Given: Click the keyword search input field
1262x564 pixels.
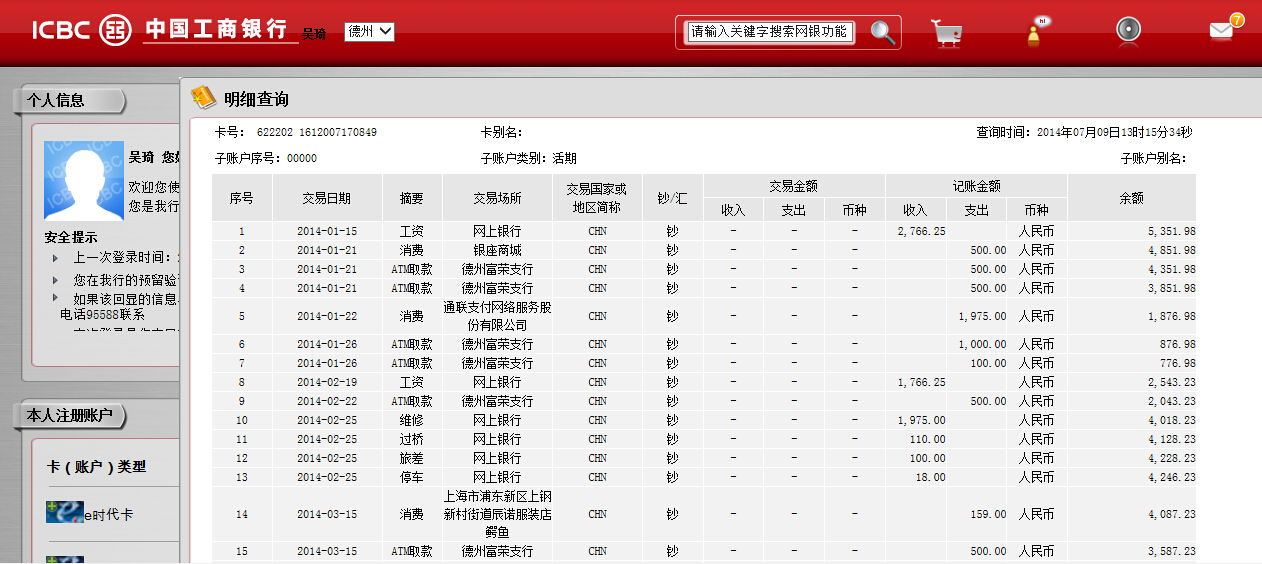Looking at the screenshot, I should pyautogui.click(x=769, y=32).
